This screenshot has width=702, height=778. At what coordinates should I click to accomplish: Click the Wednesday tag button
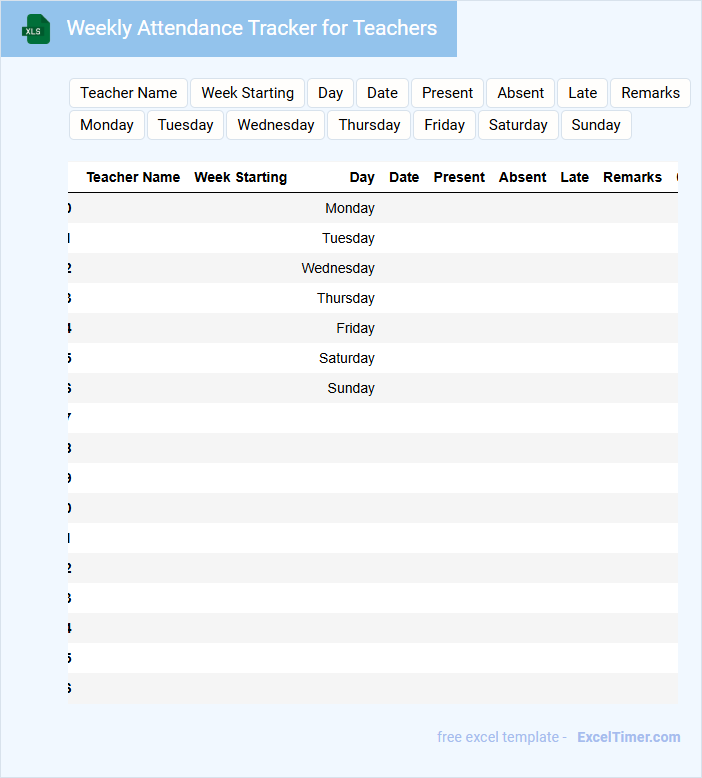tap(276, 125)
